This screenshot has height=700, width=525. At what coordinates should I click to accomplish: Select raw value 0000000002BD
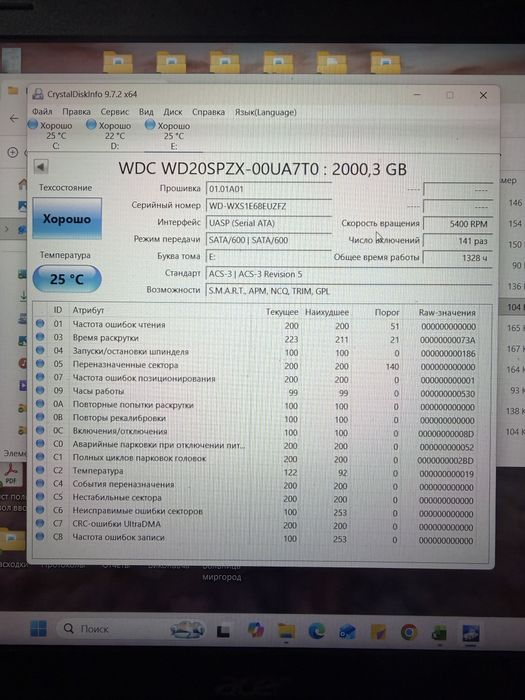click(446, 460)
